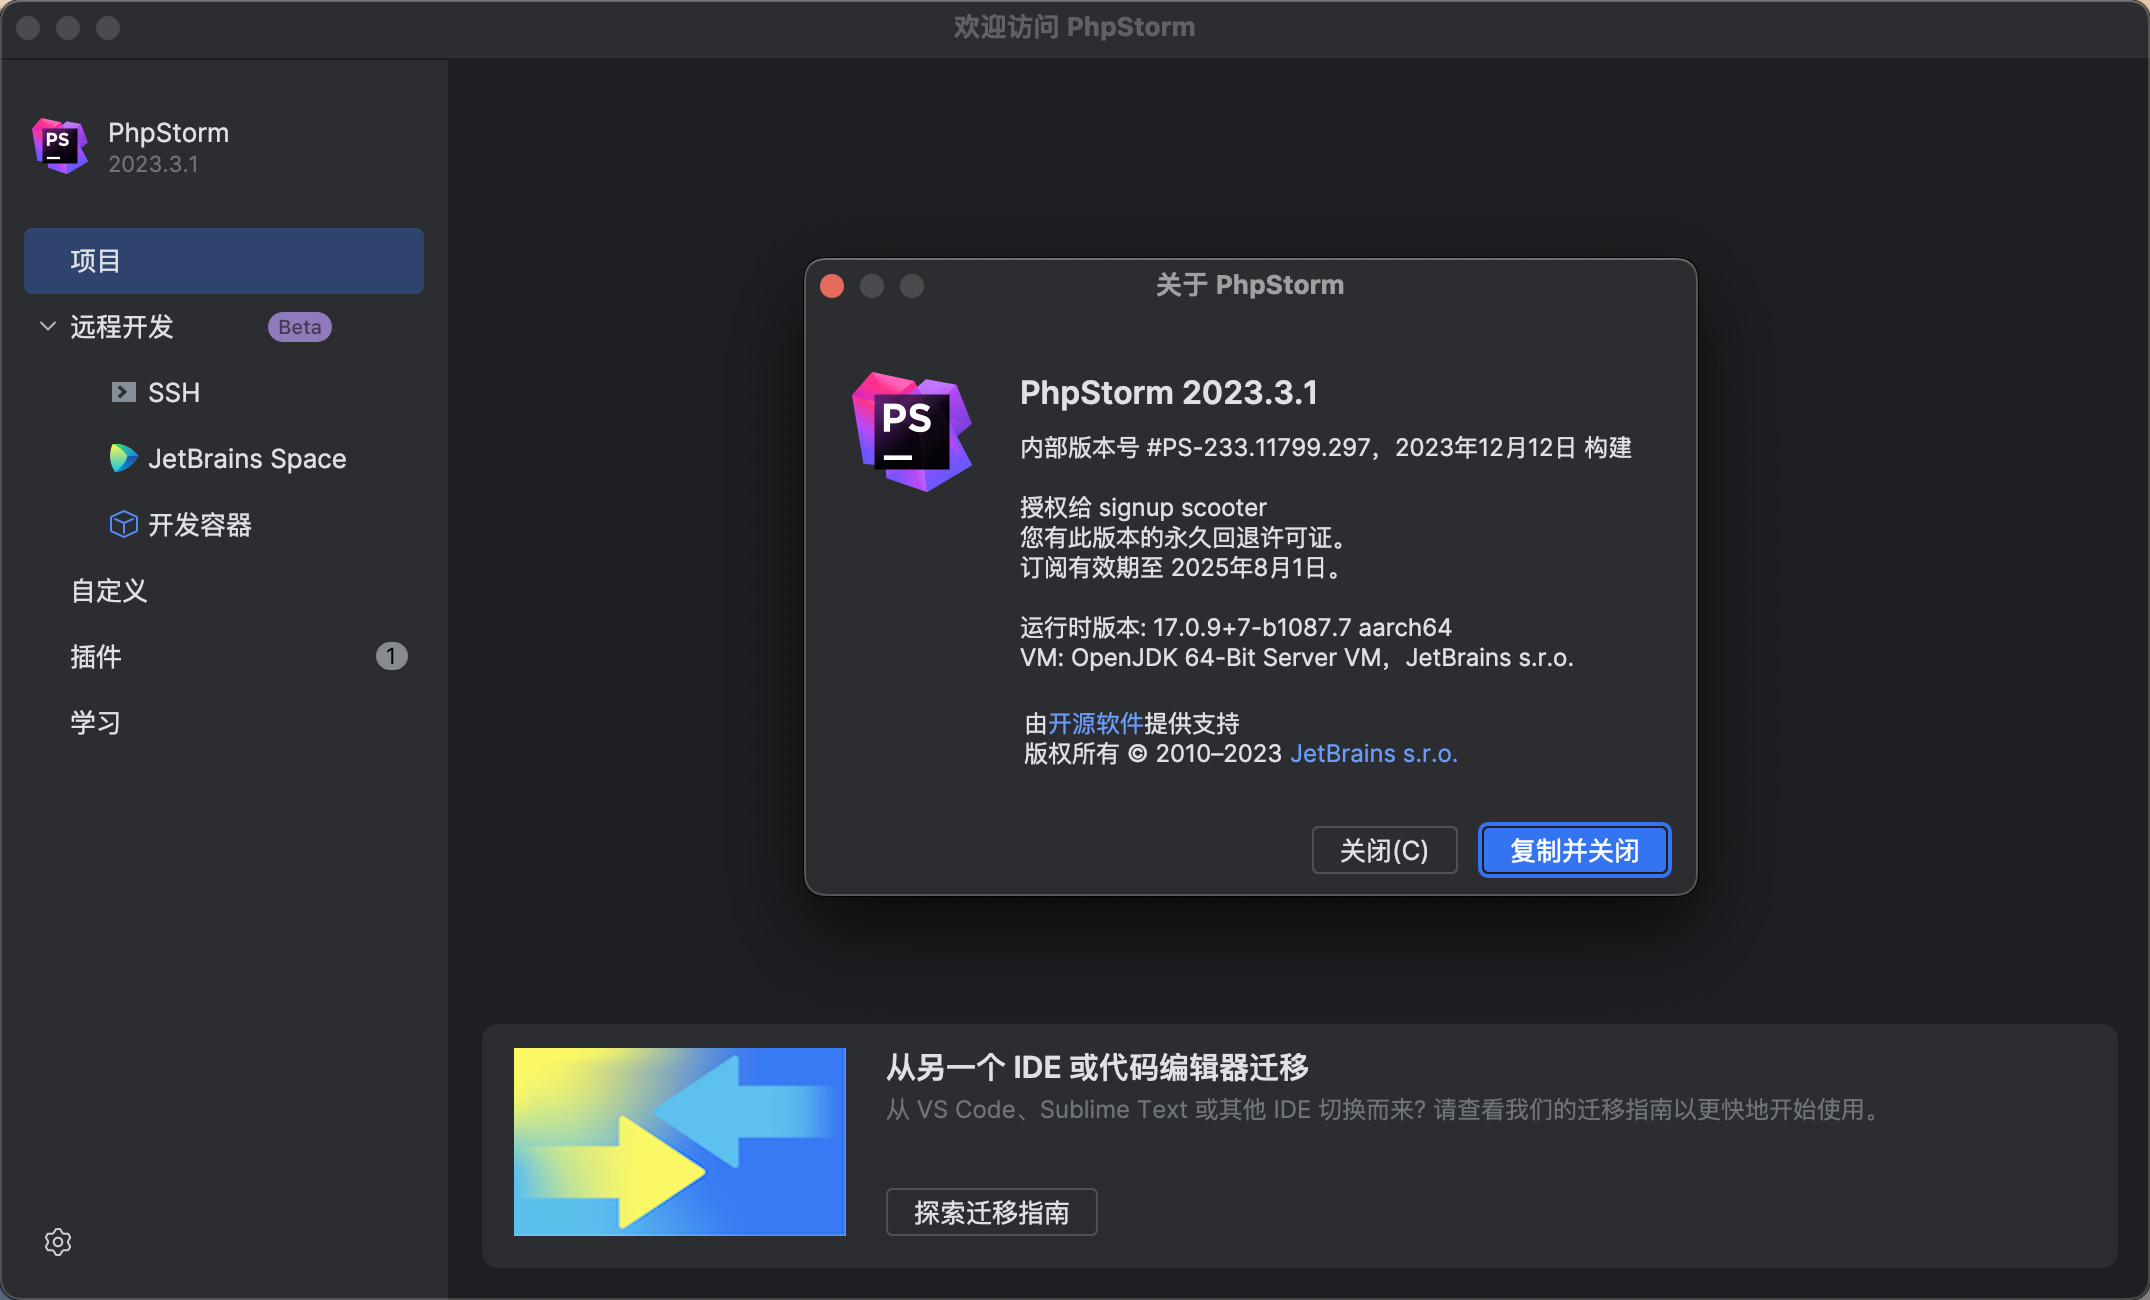
Task: Click the 复制并关闭 button
Action: 1574,850
